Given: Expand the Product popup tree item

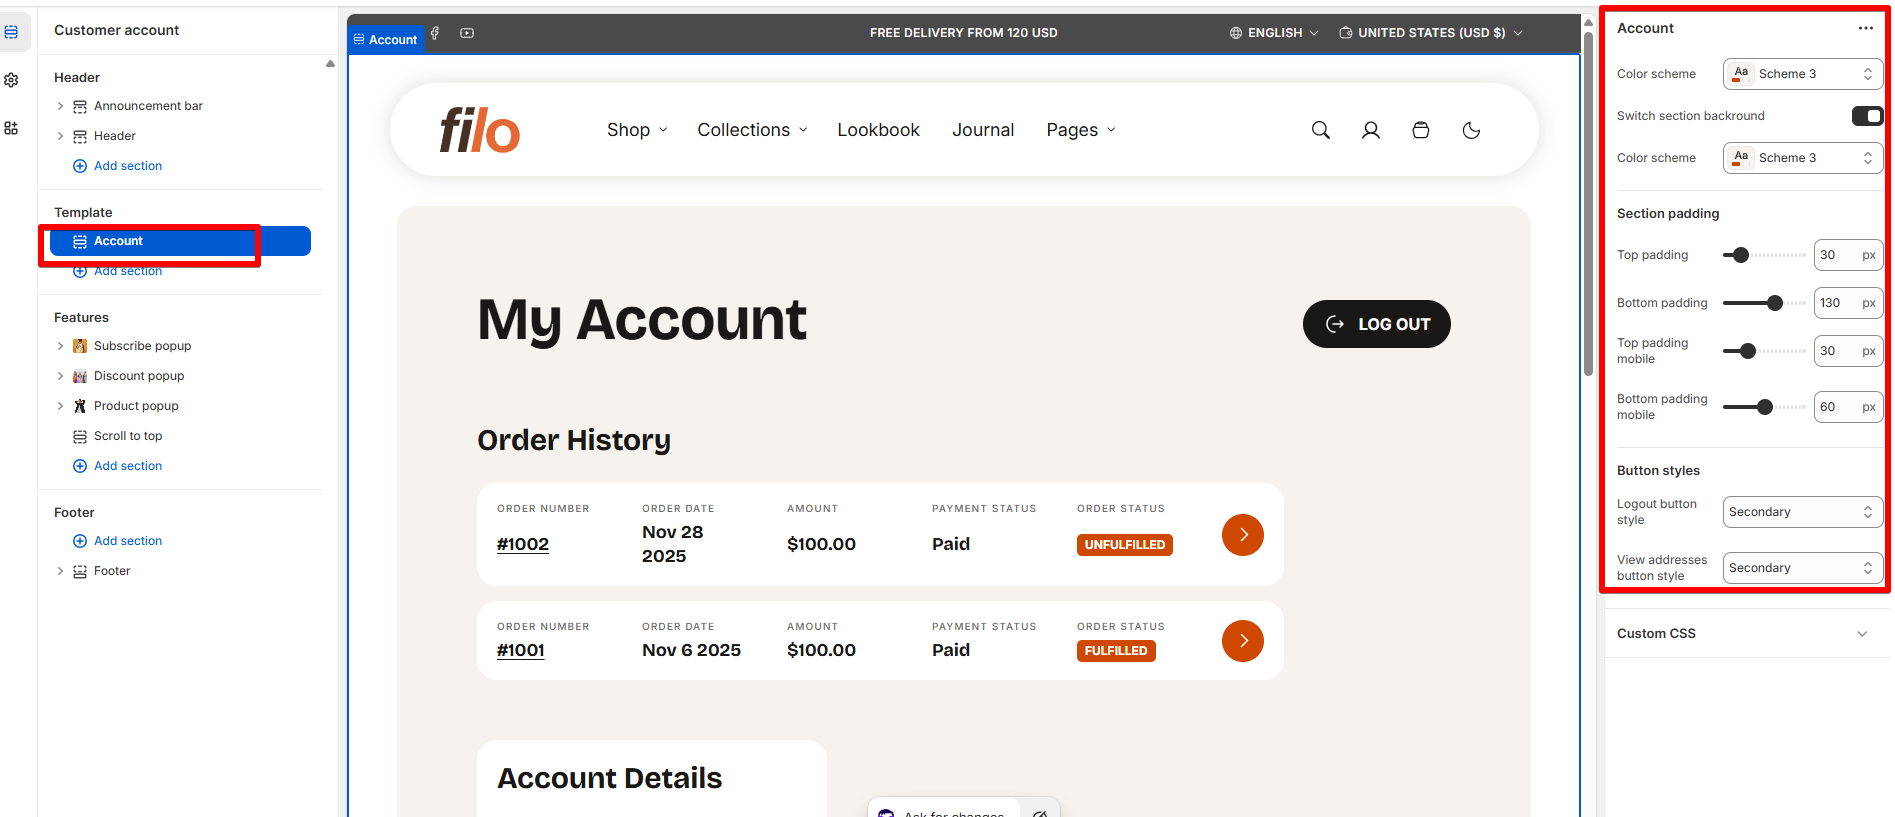Looking at the screenshot, I should tap(60, 406).
